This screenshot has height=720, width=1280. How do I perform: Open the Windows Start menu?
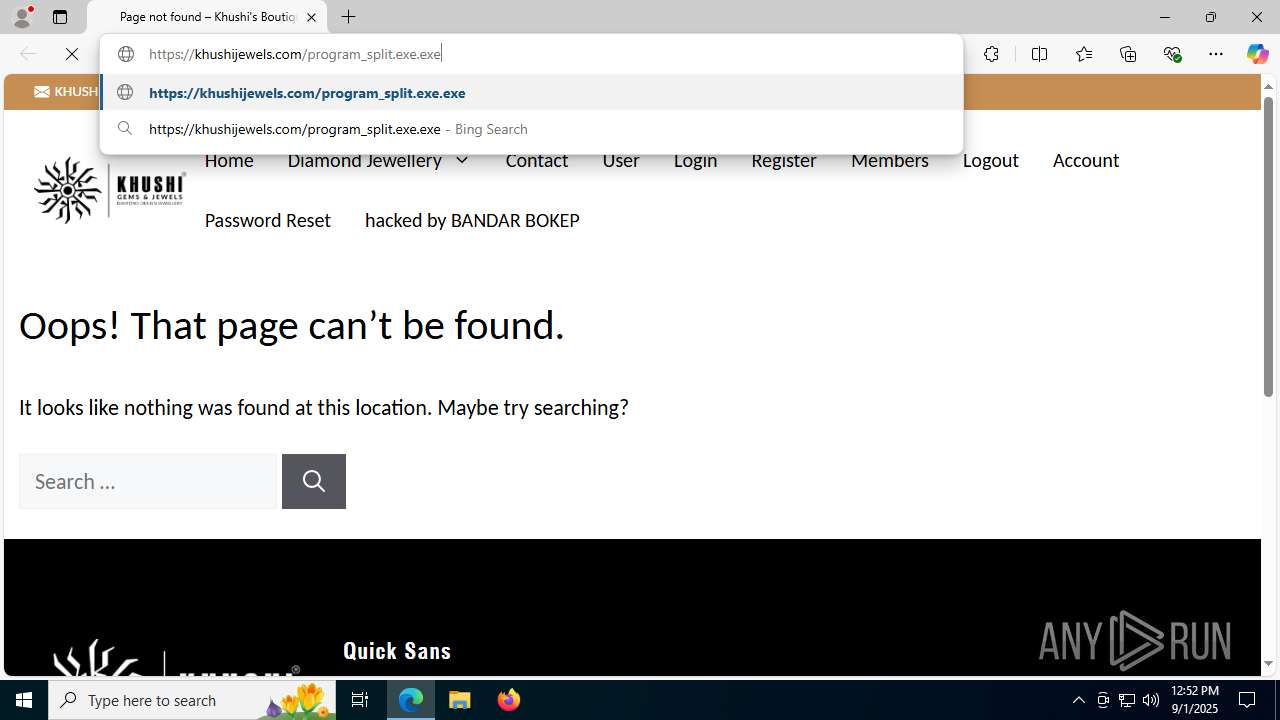tap(24, 700)
